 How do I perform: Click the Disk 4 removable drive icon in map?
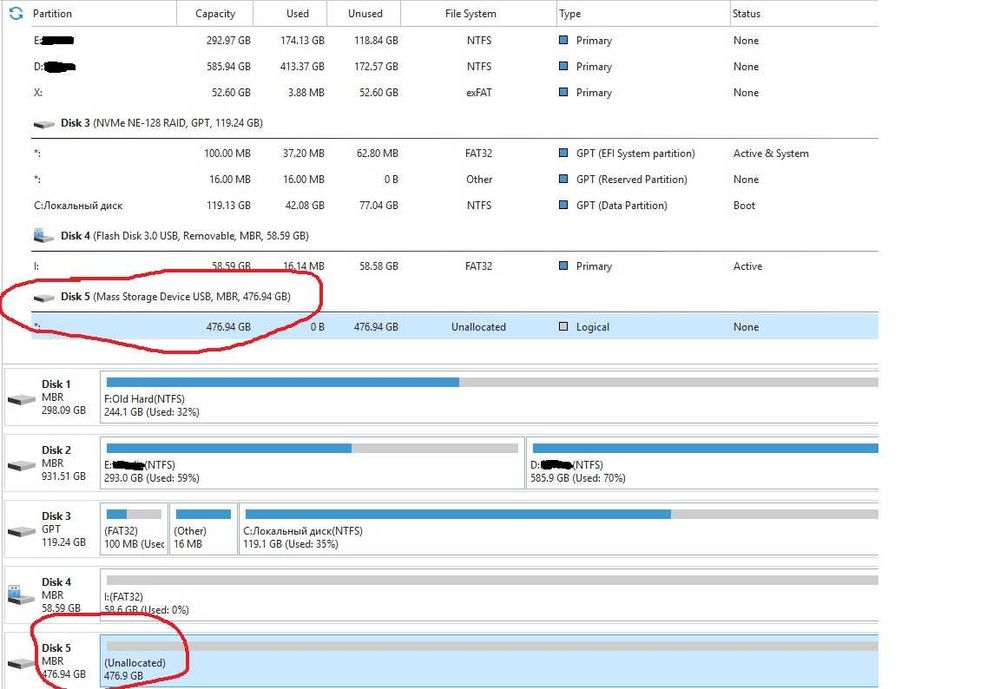[21, 595]
